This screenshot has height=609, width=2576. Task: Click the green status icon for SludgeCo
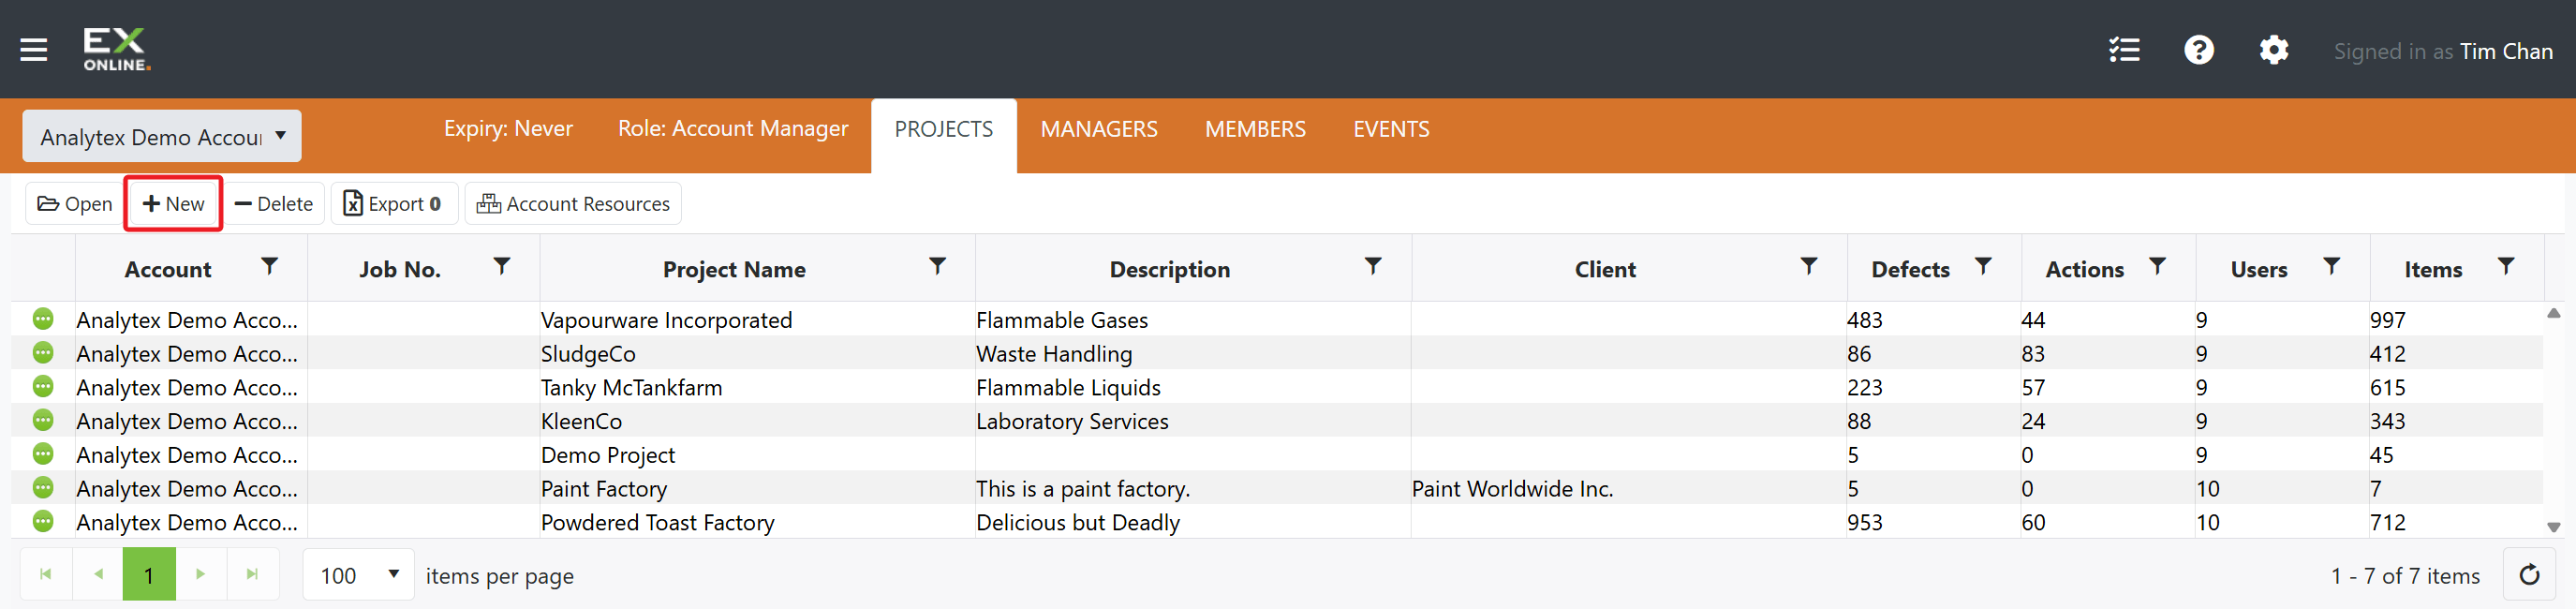point(43,353)
